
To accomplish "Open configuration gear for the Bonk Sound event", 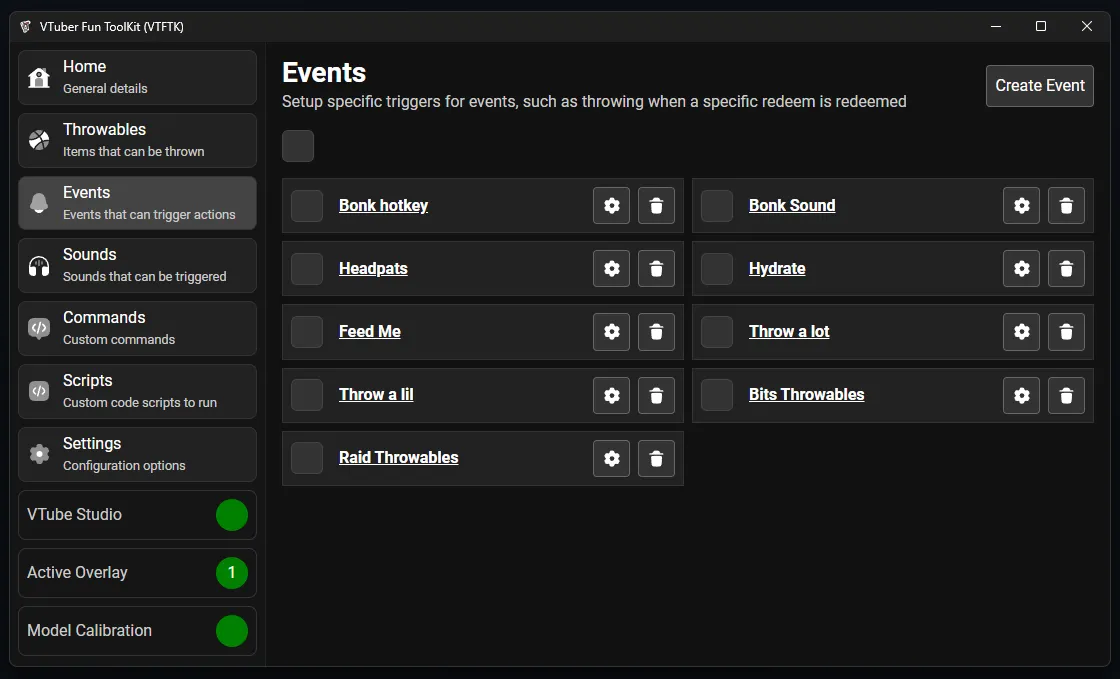I will [1021, 205].
